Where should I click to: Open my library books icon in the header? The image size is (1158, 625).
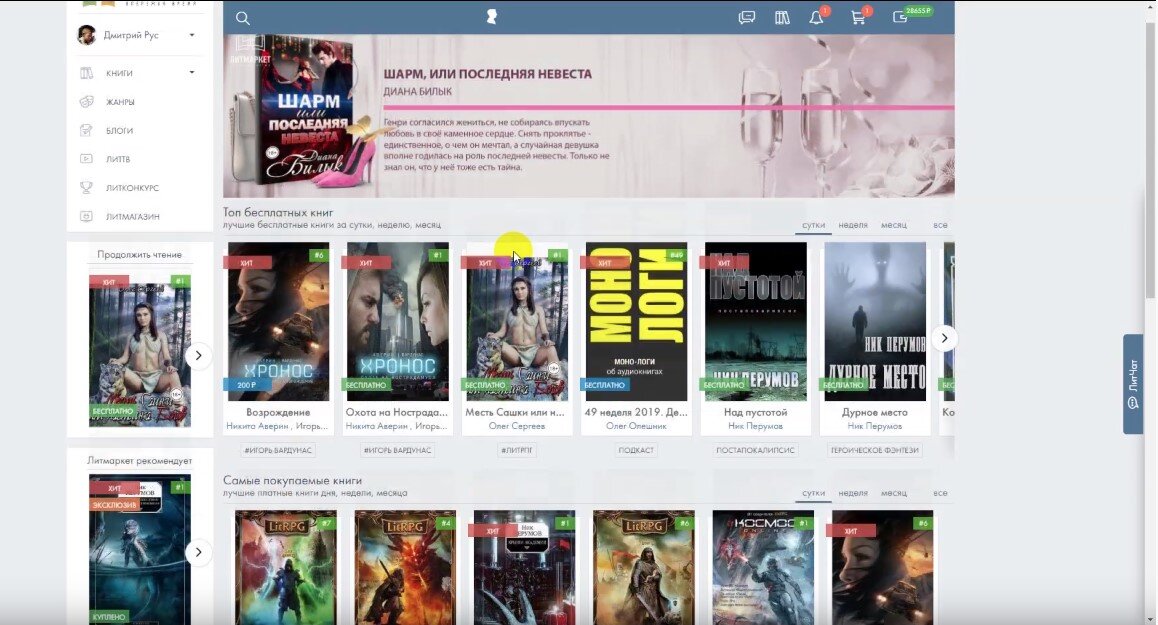[782, 17]
